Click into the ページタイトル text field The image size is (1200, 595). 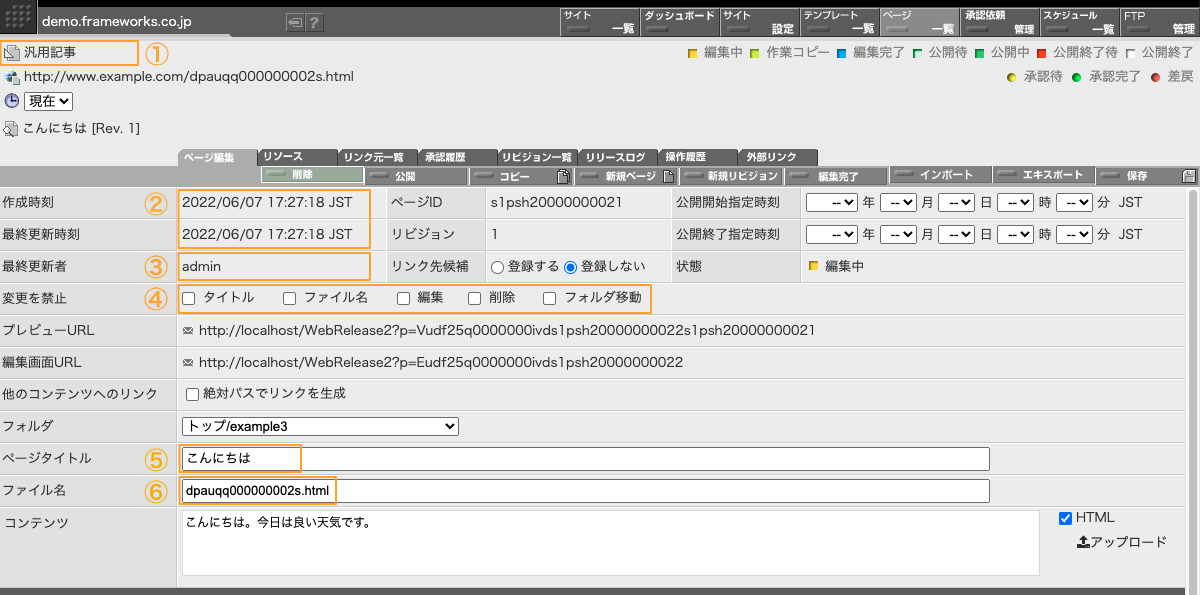pos(585,459)
